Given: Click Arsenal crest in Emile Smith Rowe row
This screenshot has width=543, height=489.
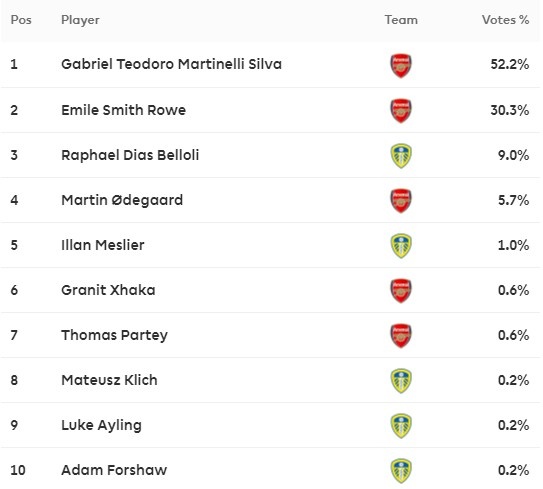Looking at the screenshot, I should (x=401, y=110).
